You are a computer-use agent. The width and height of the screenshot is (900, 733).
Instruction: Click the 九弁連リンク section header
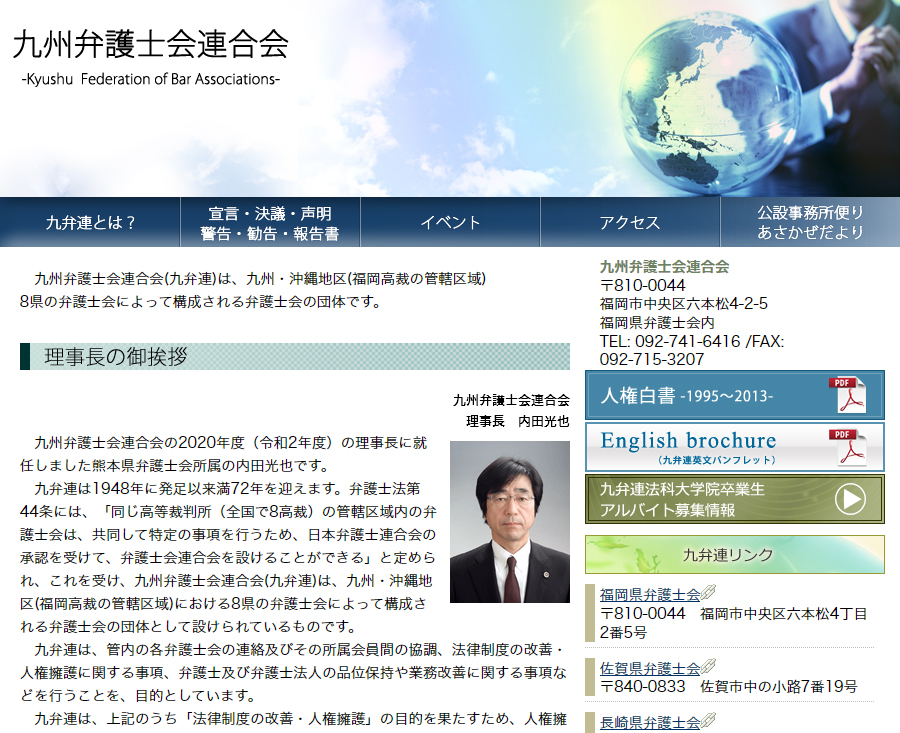[x=734, y=555]
